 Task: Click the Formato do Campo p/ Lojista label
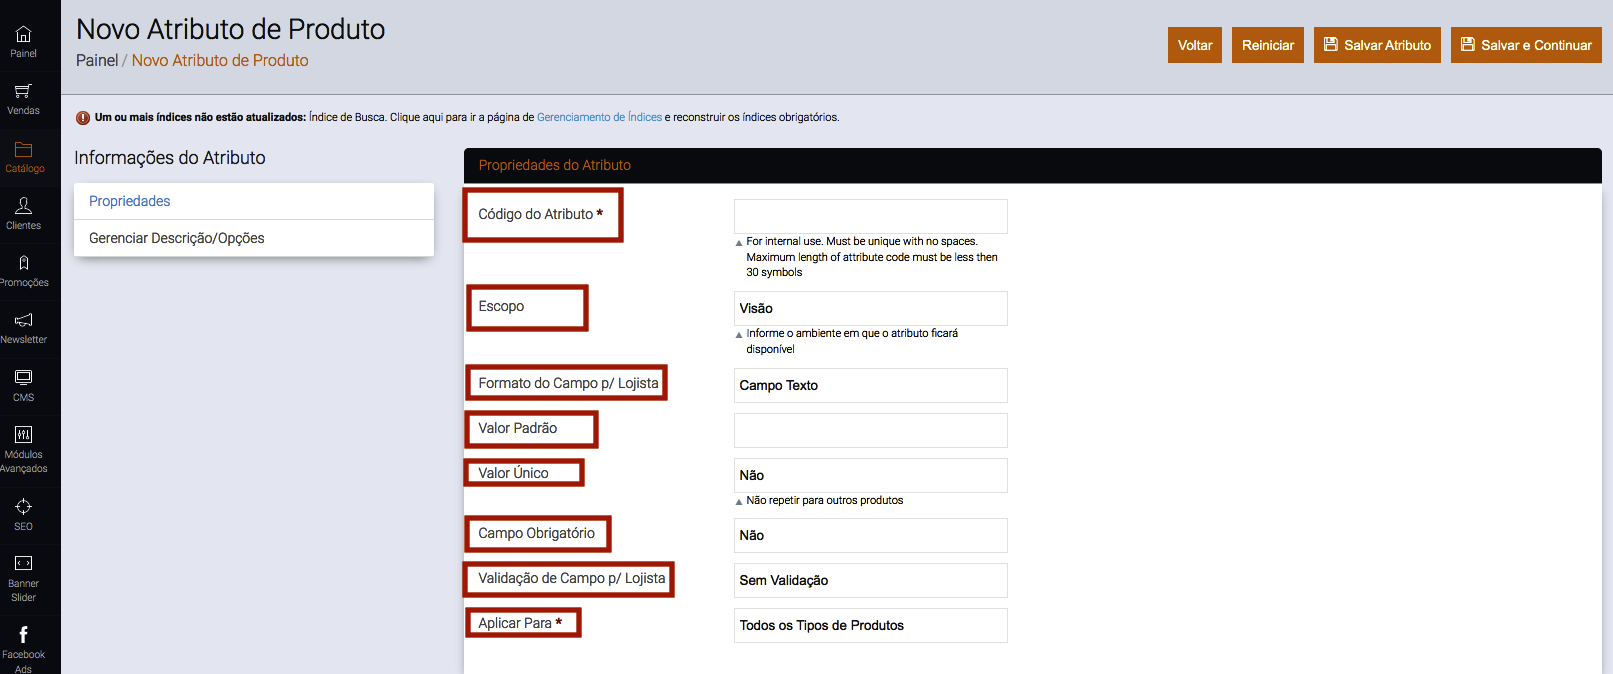point(568,383)
